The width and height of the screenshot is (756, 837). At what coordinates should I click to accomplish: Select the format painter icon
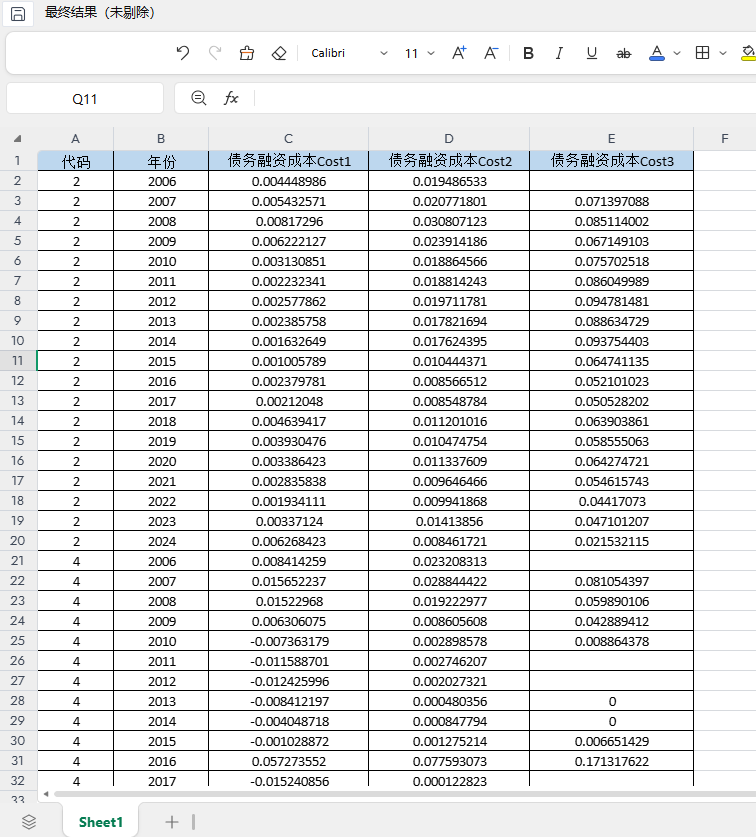tap(247, 53)
